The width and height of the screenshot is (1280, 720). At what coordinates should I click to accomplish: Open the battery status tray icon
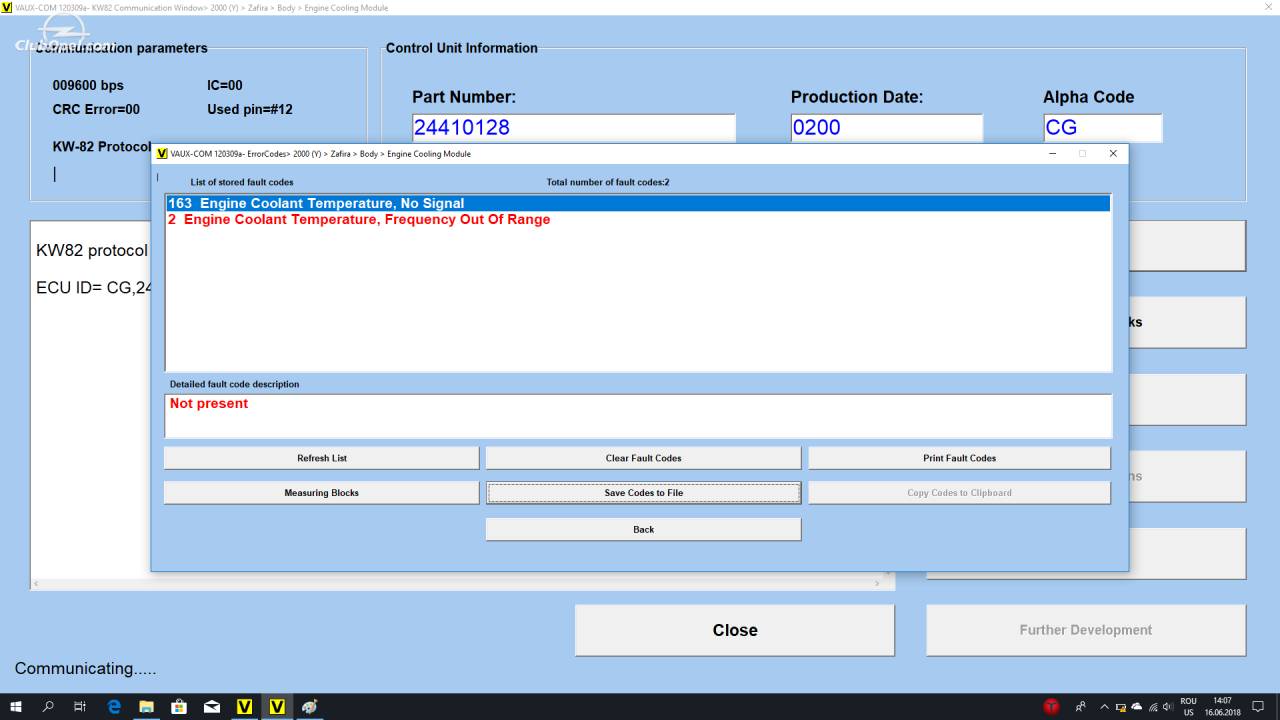[x=1121, y=707]
